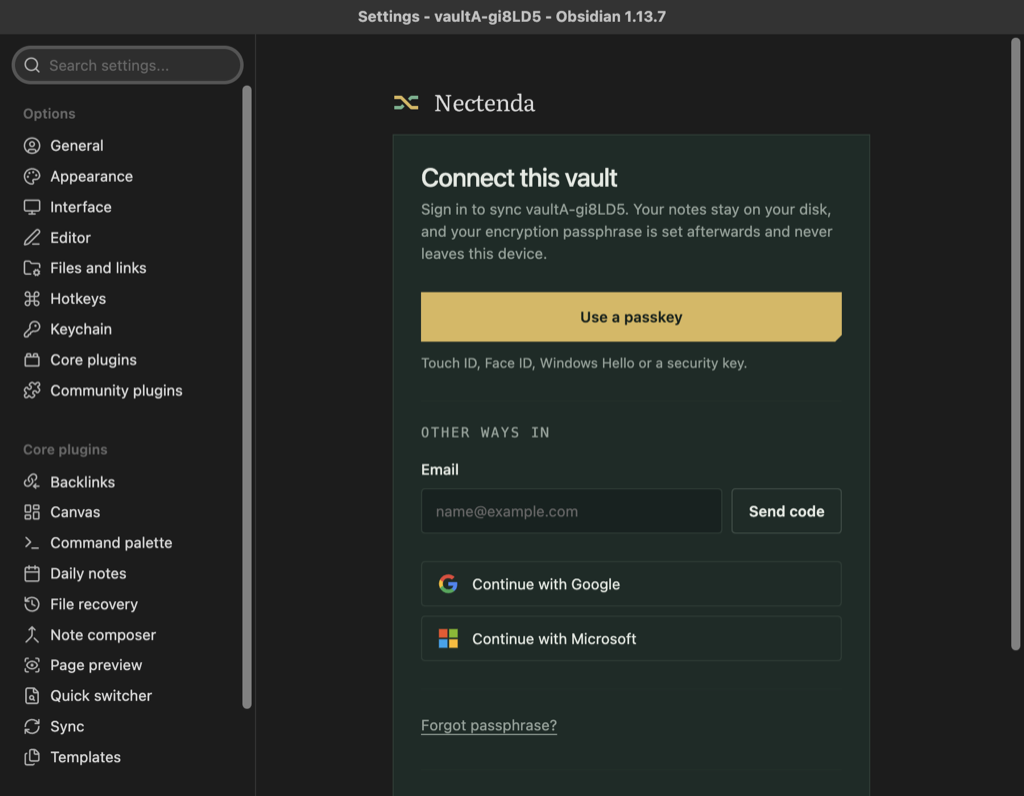Click the Connect this vault heading
Image resolution: width=1024 pixels, height=796 pixels.
pyautogui.click(x=519, y=178)
